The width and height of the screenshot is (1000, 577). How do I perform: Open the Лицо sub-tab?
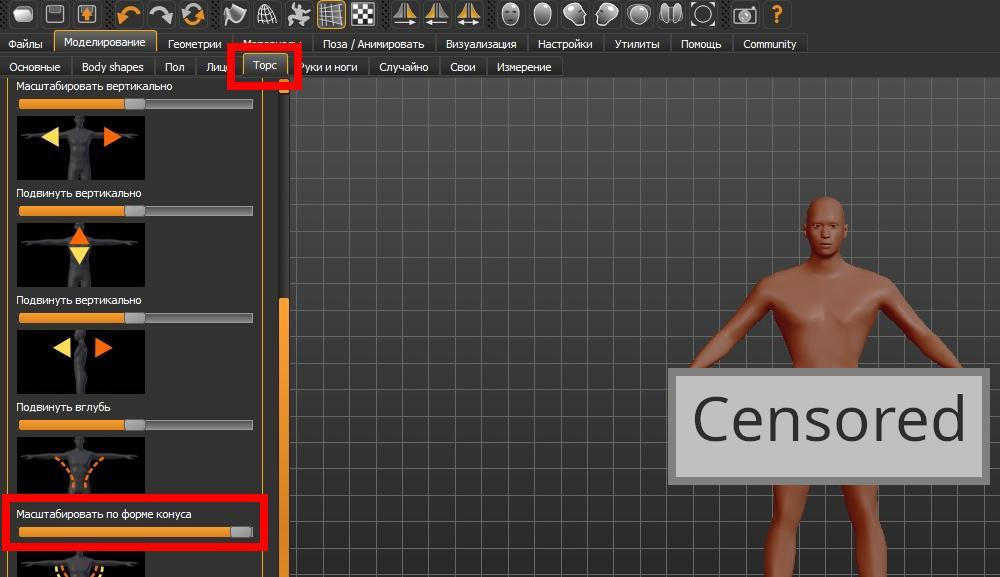pos(216,67)
